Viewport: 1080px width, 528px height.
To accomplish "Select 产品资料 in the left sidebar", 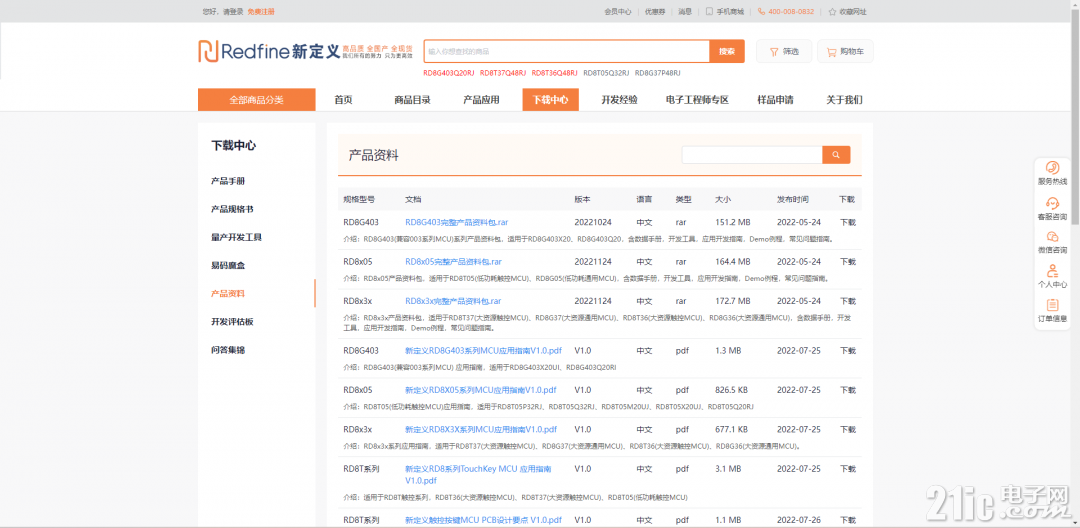I will coord(227,293).
